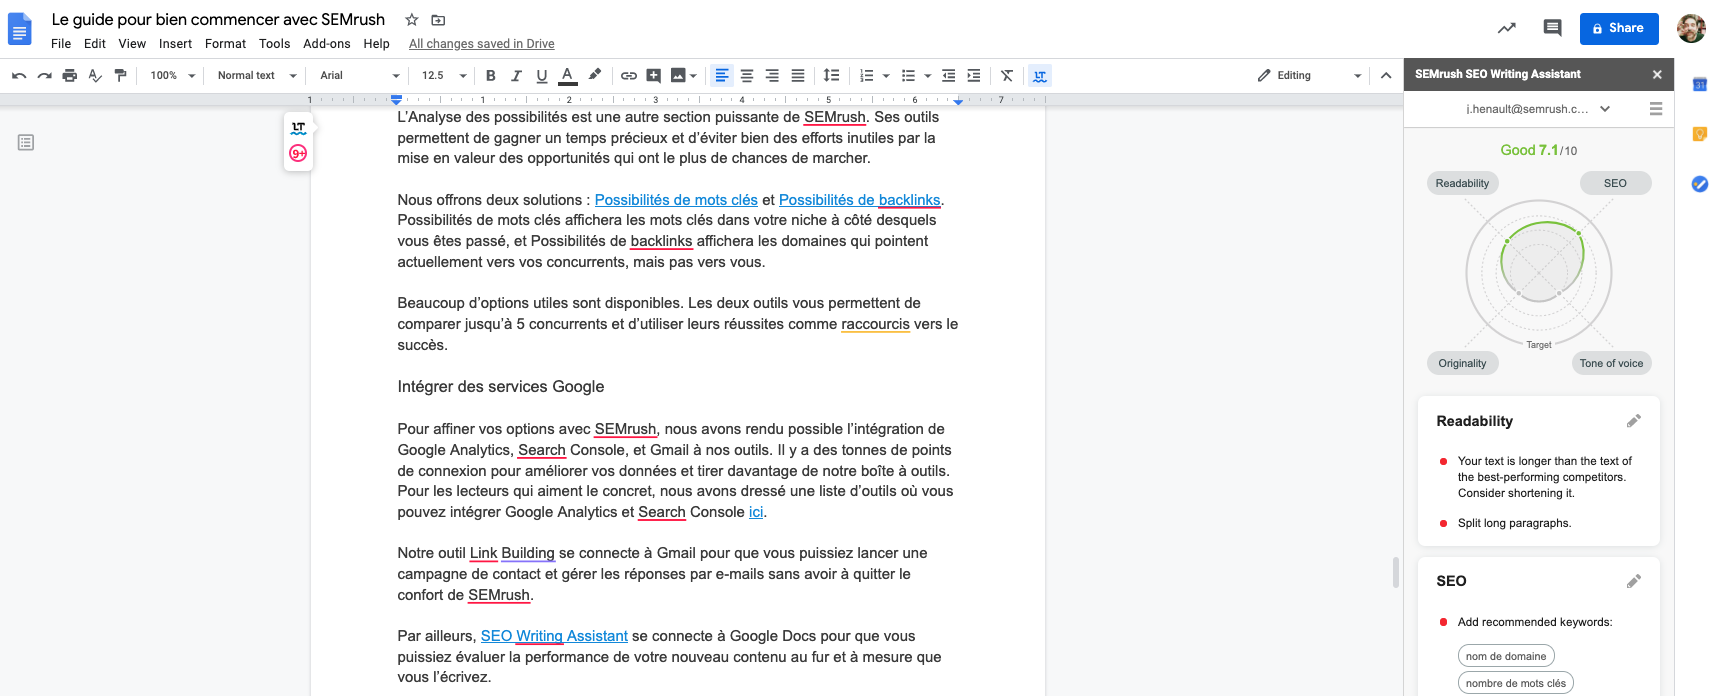Viewport: 1717px width, 696px height.
Task: Close the SEMrush SEO Writing Assistant panel
Action: click(1657, 74)
